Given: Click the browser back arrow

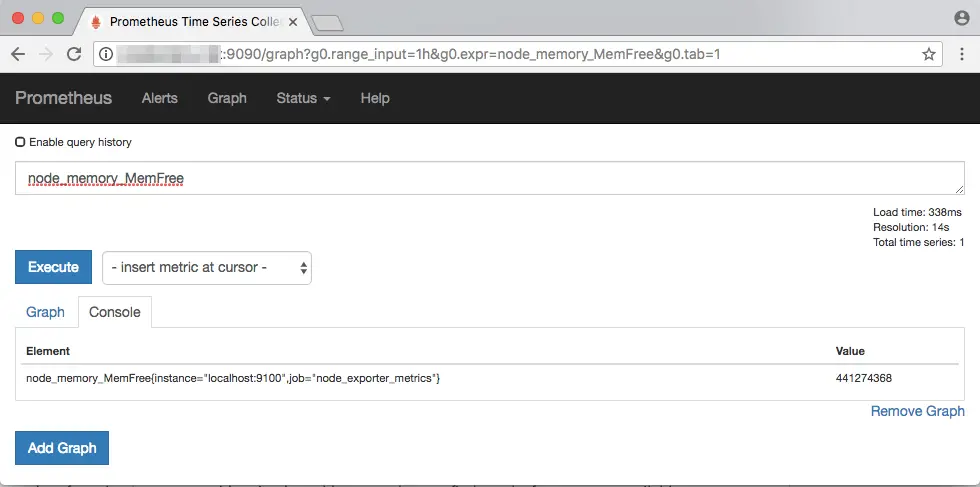Looking at the screenshot, I should tap(18, 54).
